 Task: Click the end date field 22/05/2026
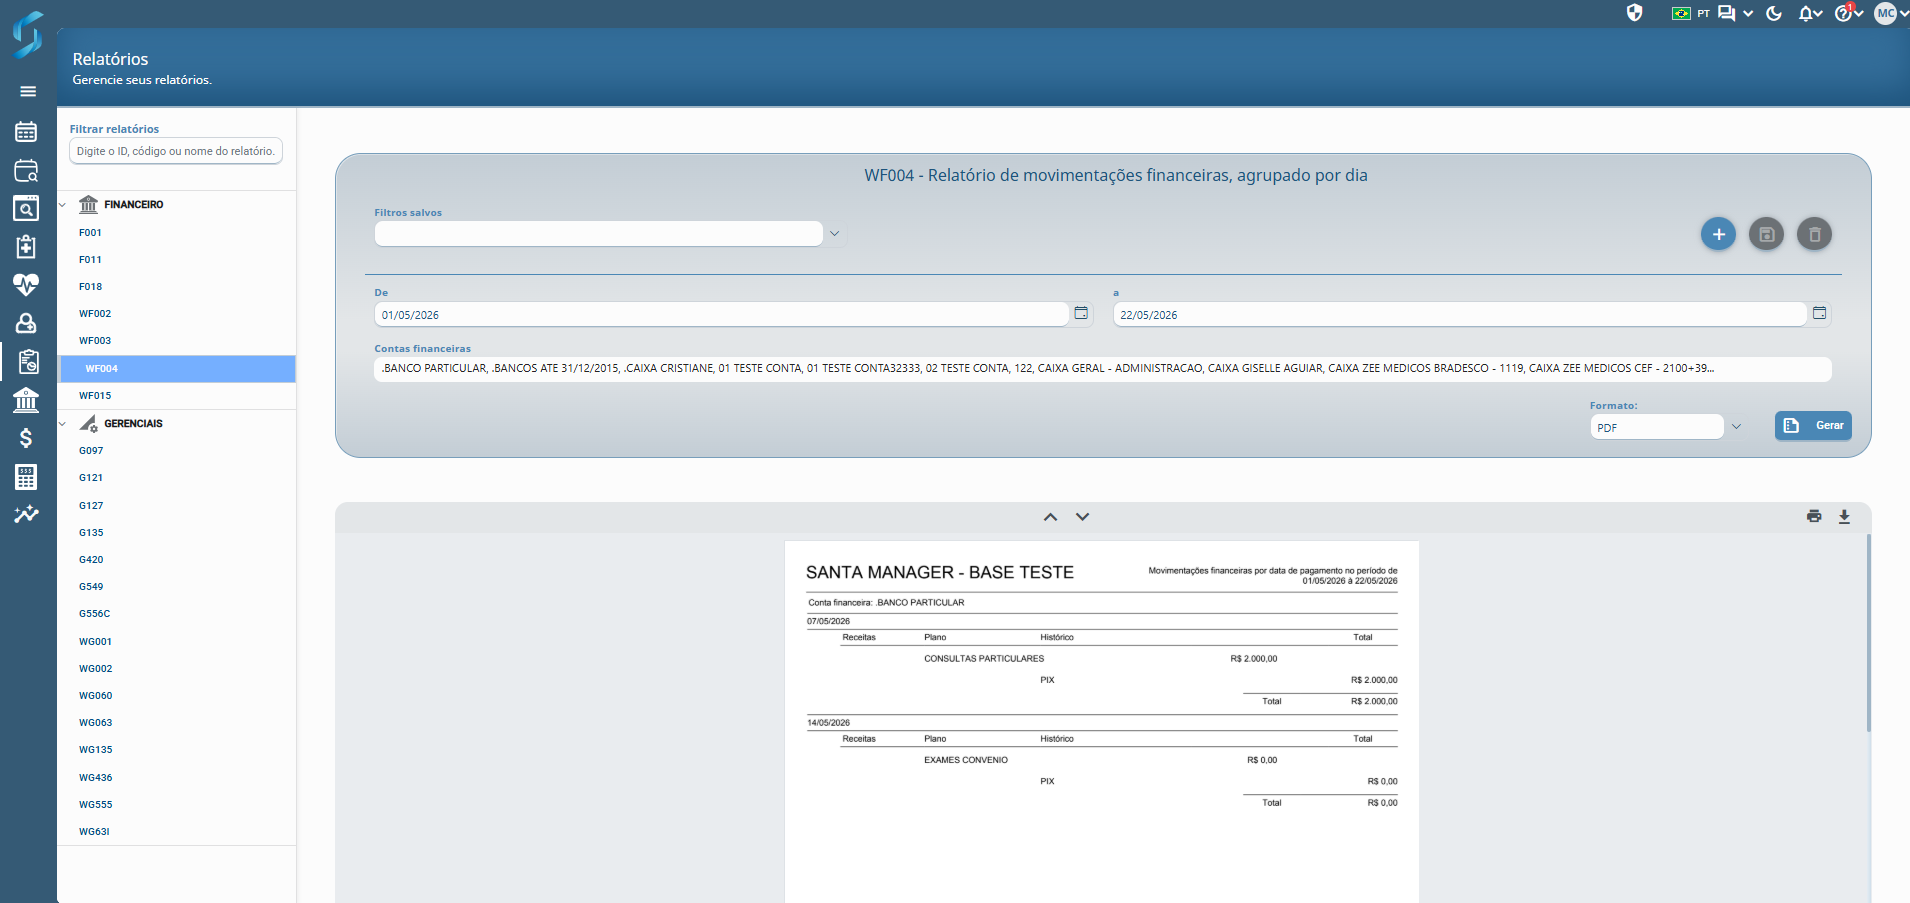click(1460, 314)
